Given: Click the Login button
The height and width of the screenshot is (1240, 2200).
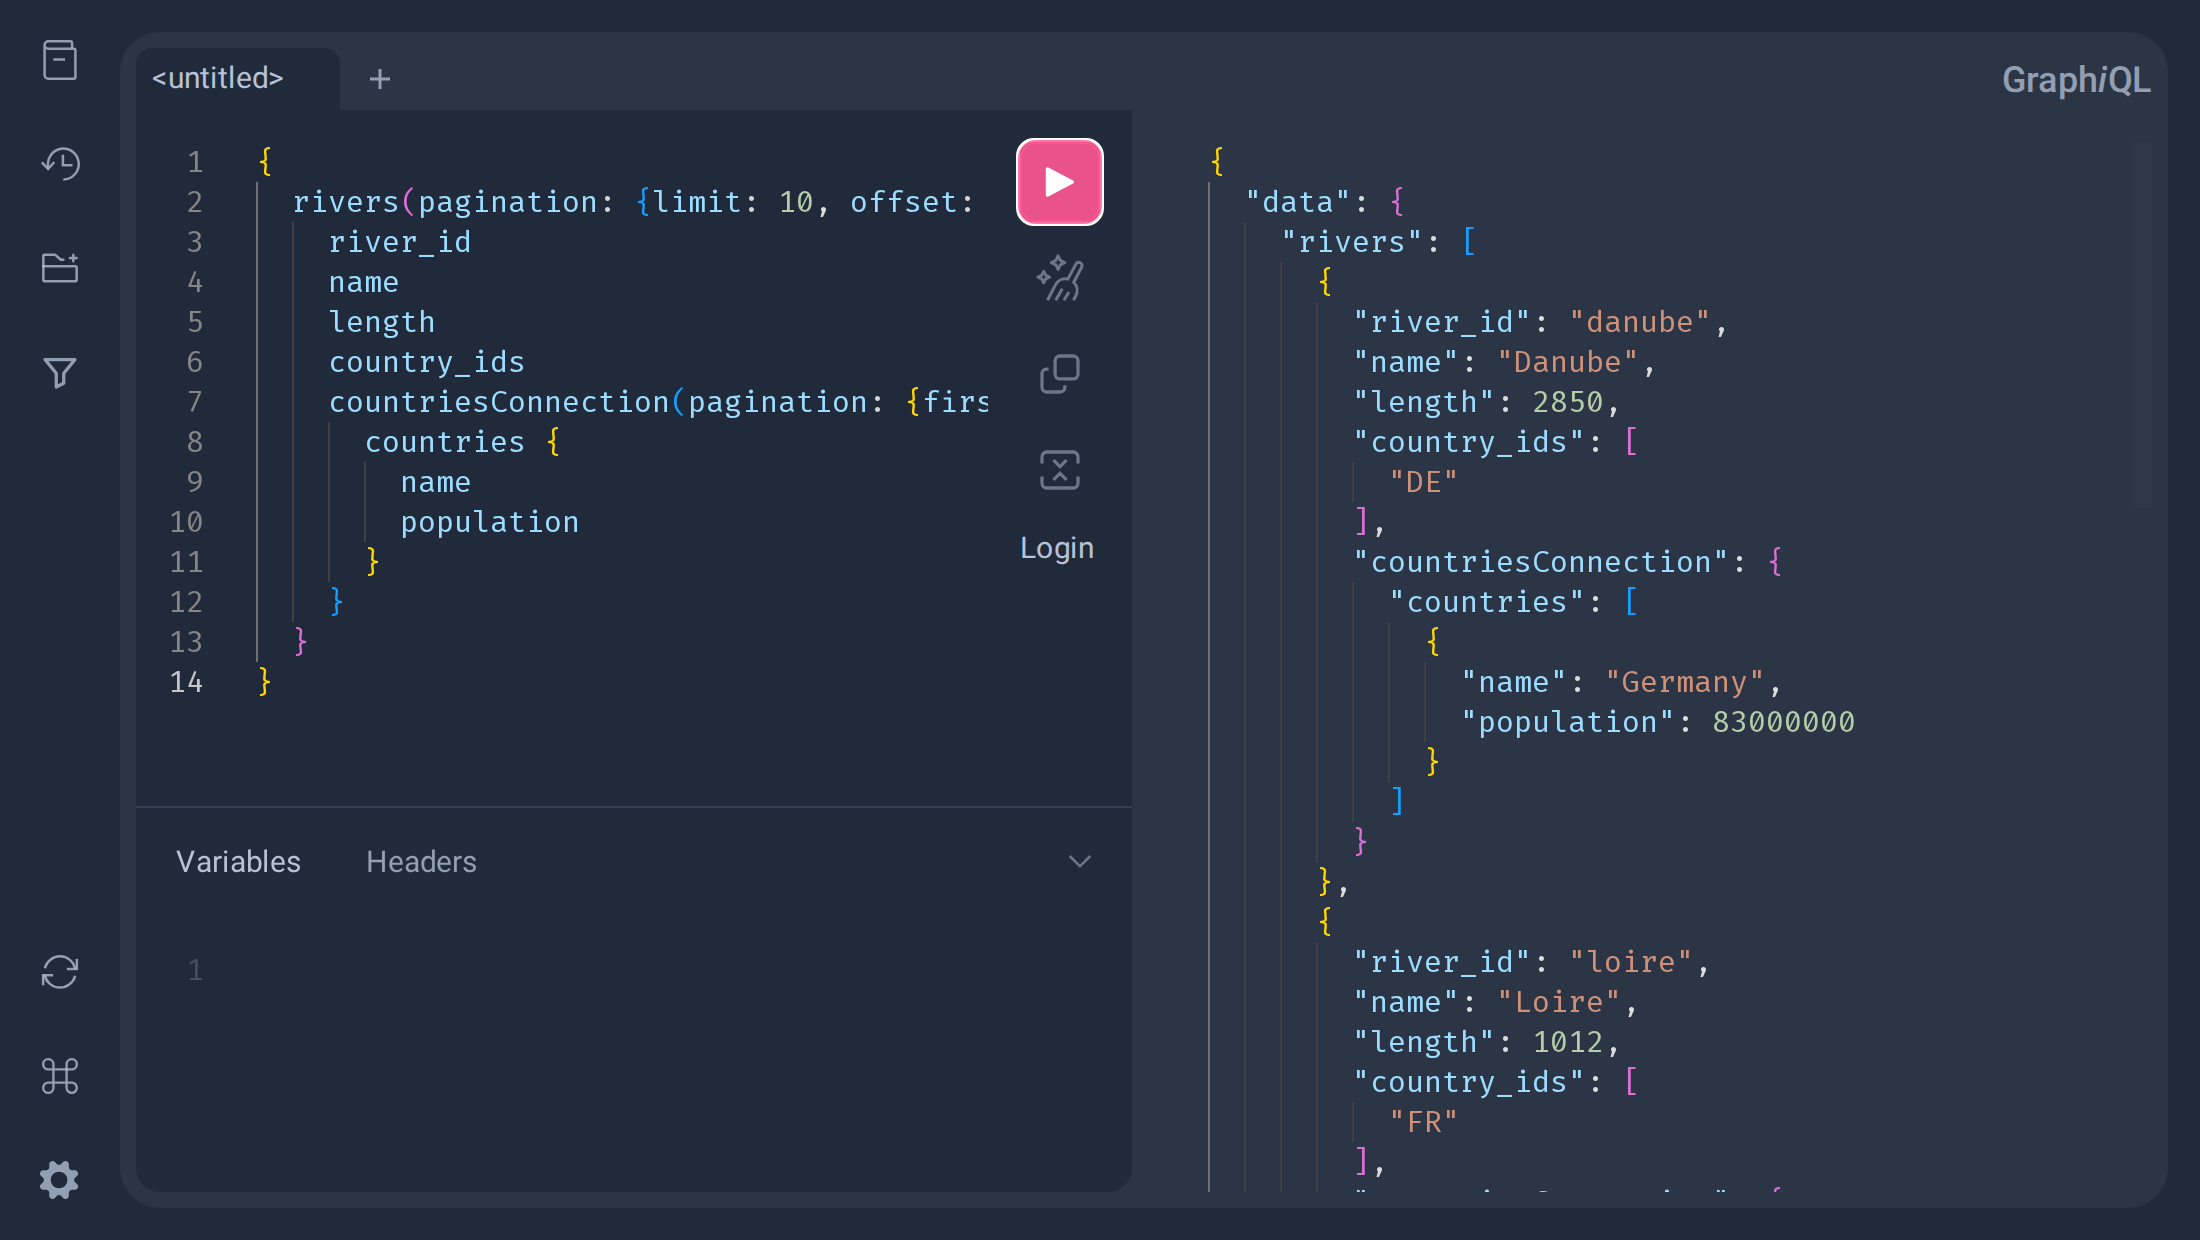Looking at the screenshot, I should [1057, 548].
